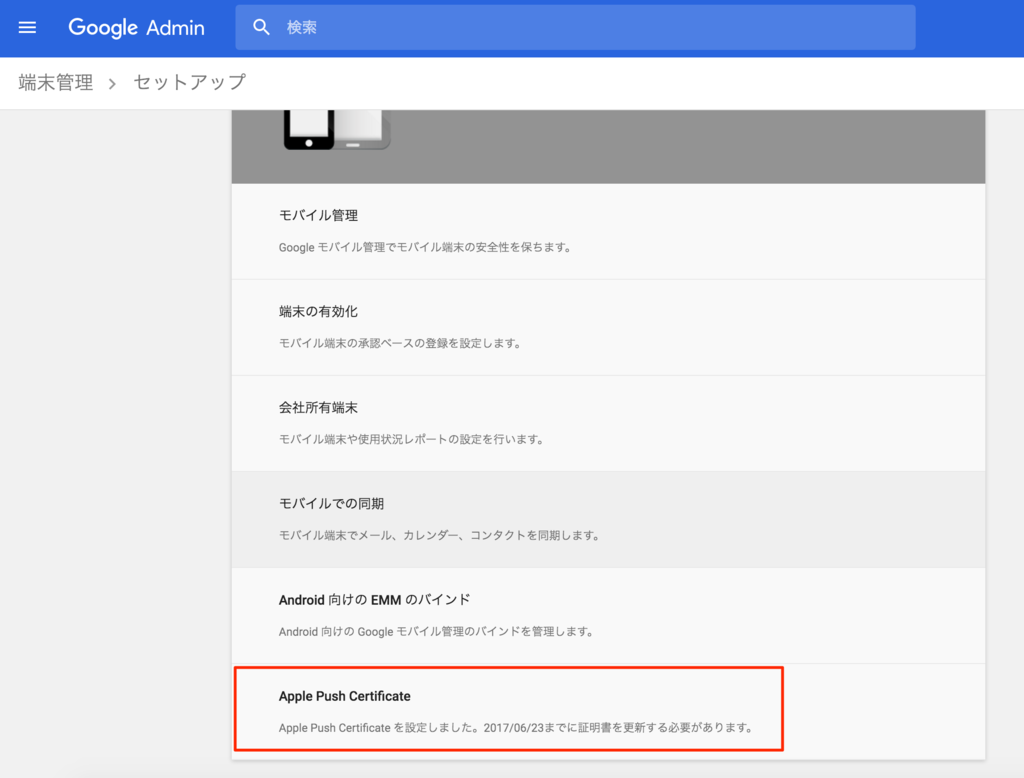Open 会社所有端末 settings section
This screenshot has height=778, width=1024.
pyautogui.click(x=609, y=423)
